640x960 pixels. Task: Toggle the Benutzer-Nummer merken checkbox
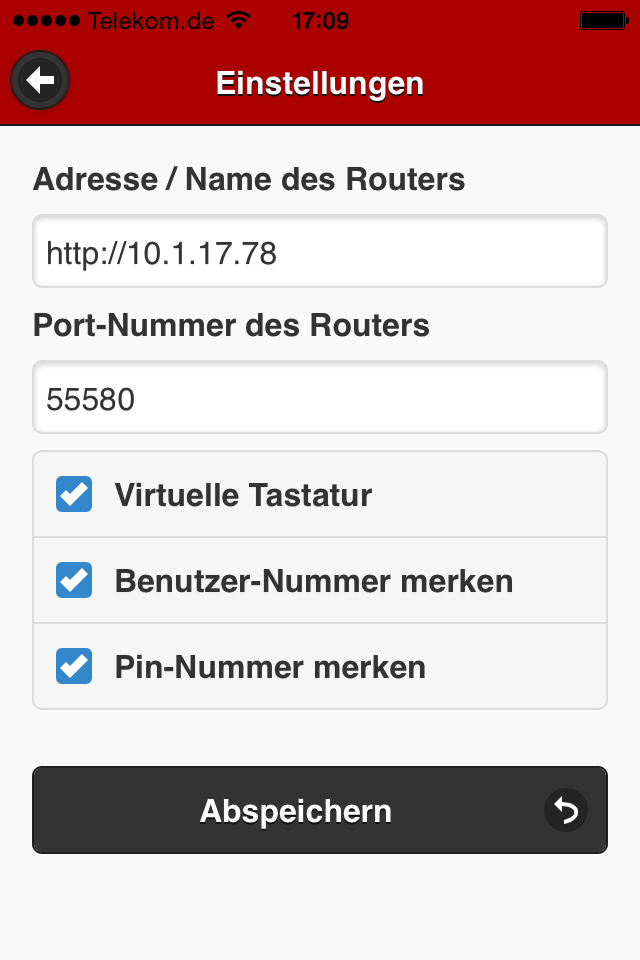[x=74, y=580]
